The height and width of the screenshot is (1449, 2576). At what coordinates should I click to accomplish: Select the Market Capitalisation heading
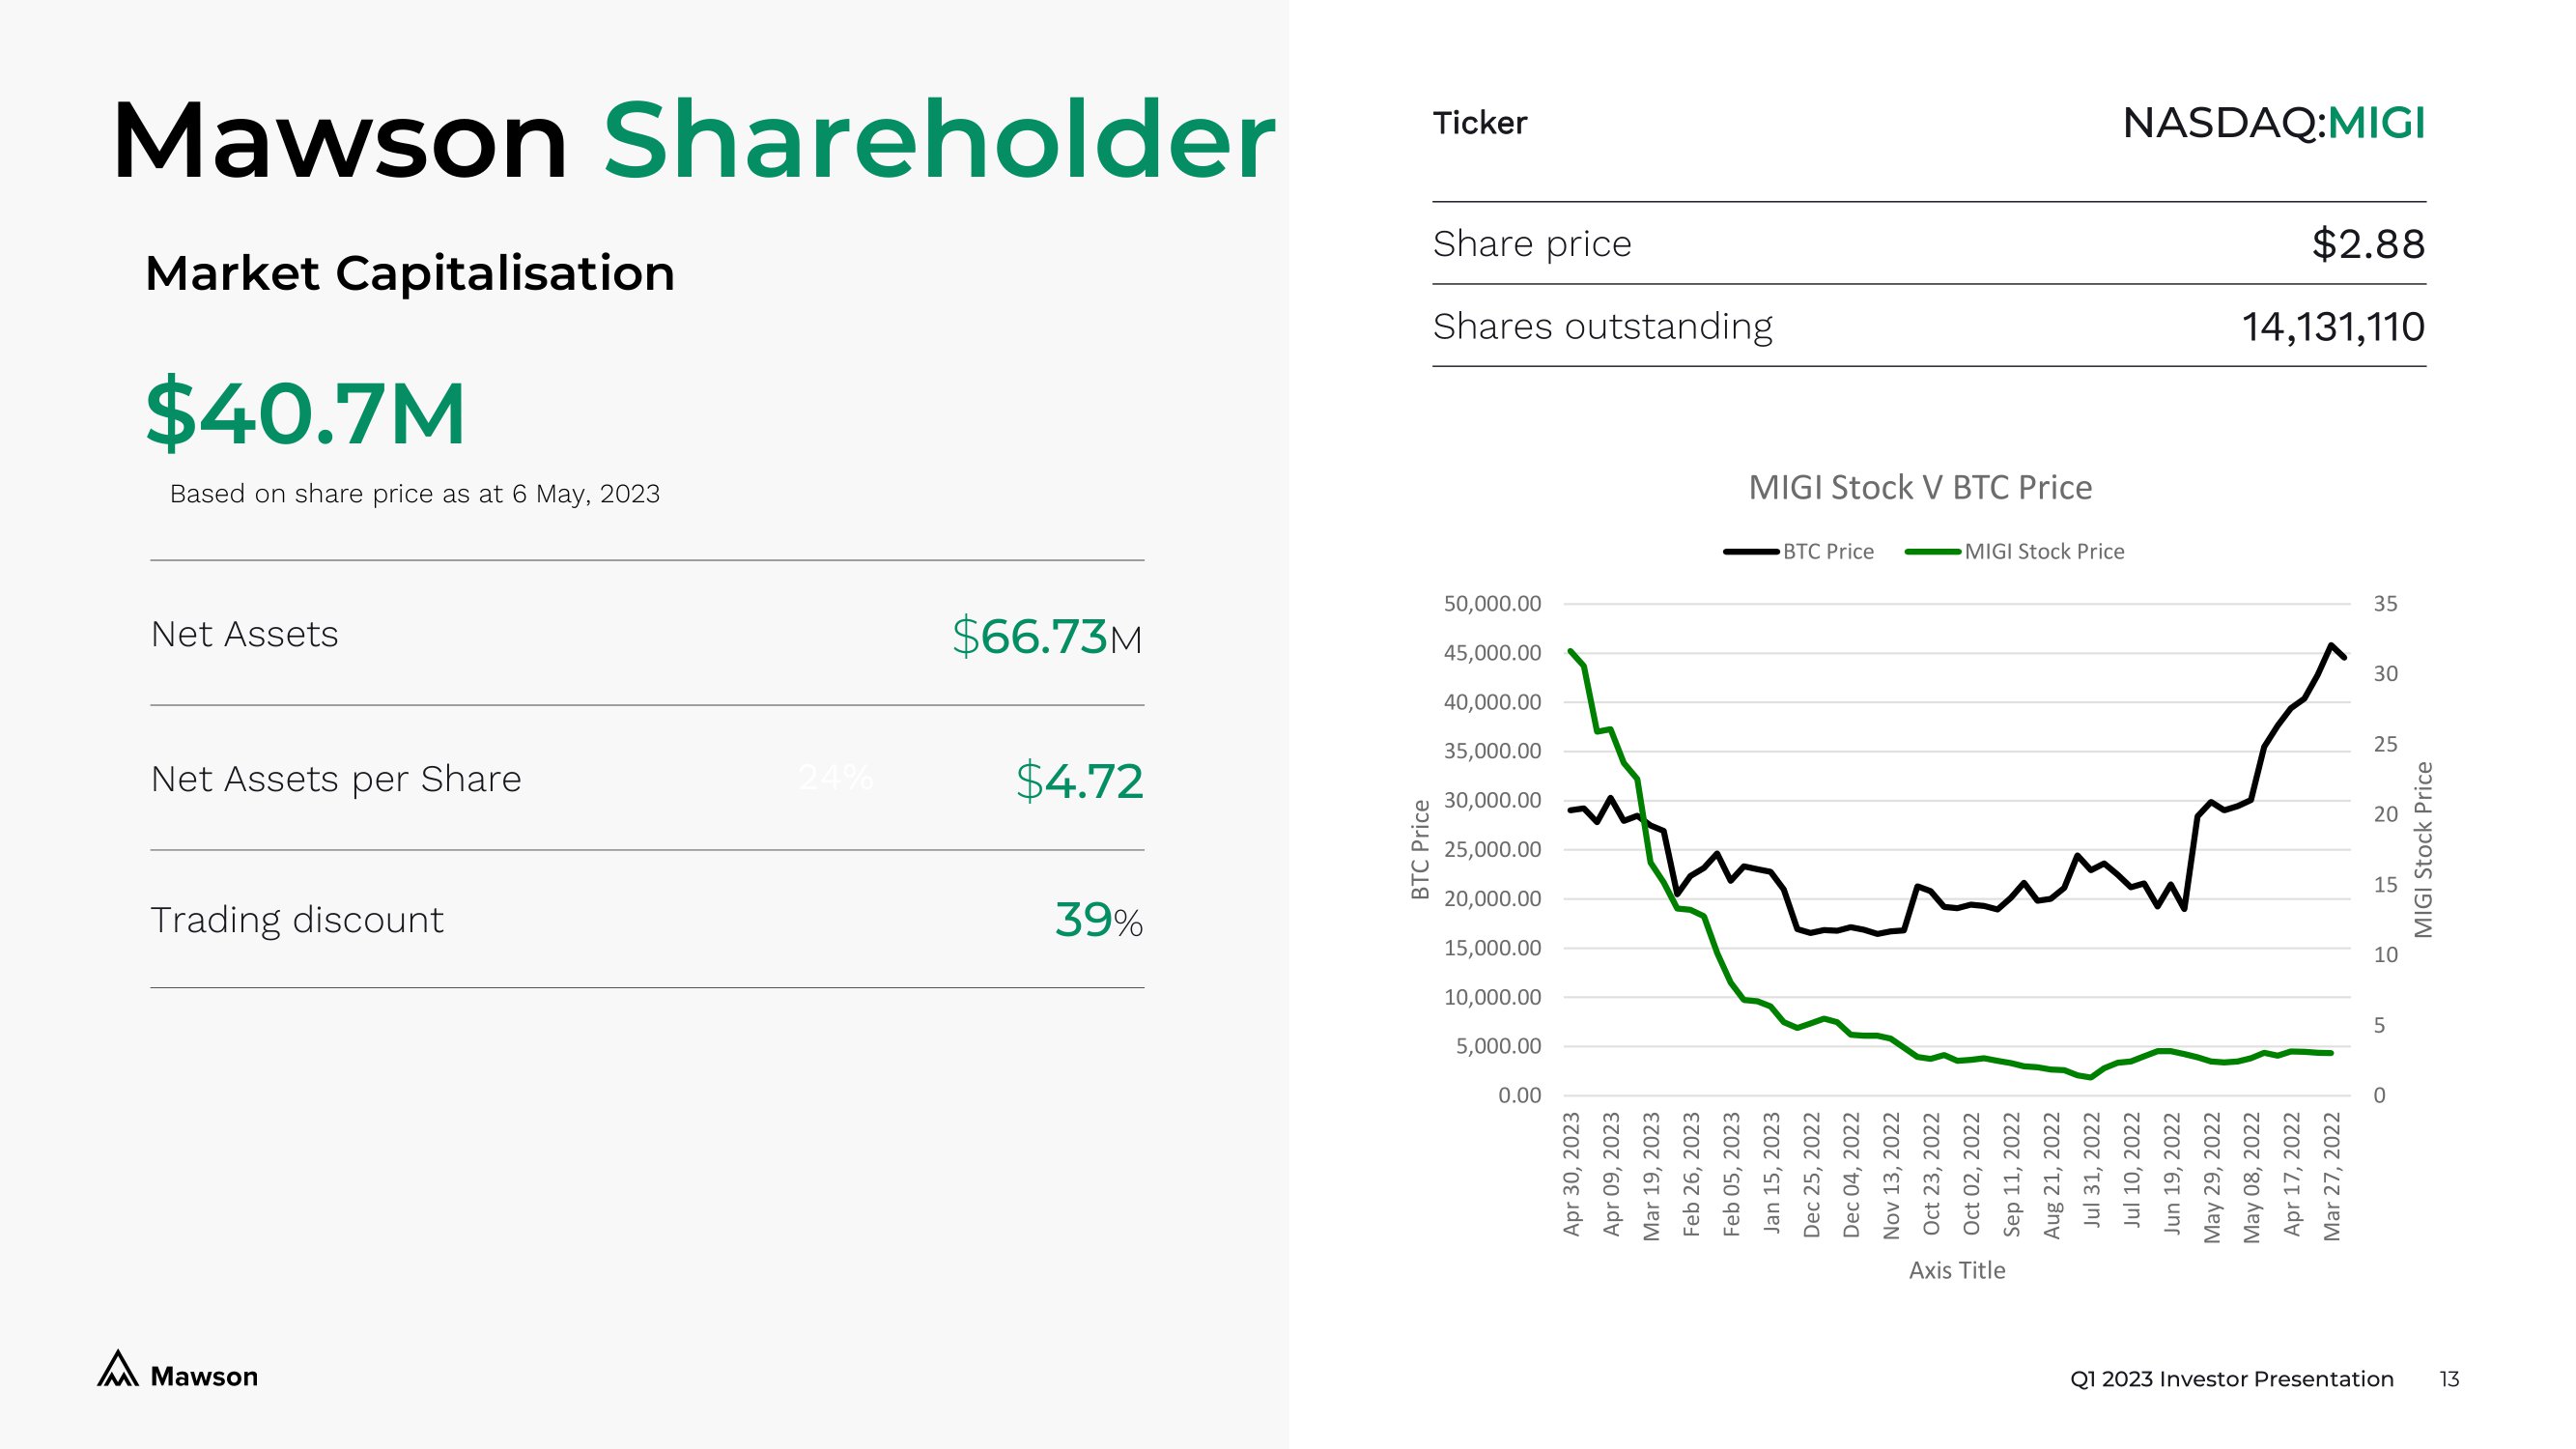[x=410, y=273]
